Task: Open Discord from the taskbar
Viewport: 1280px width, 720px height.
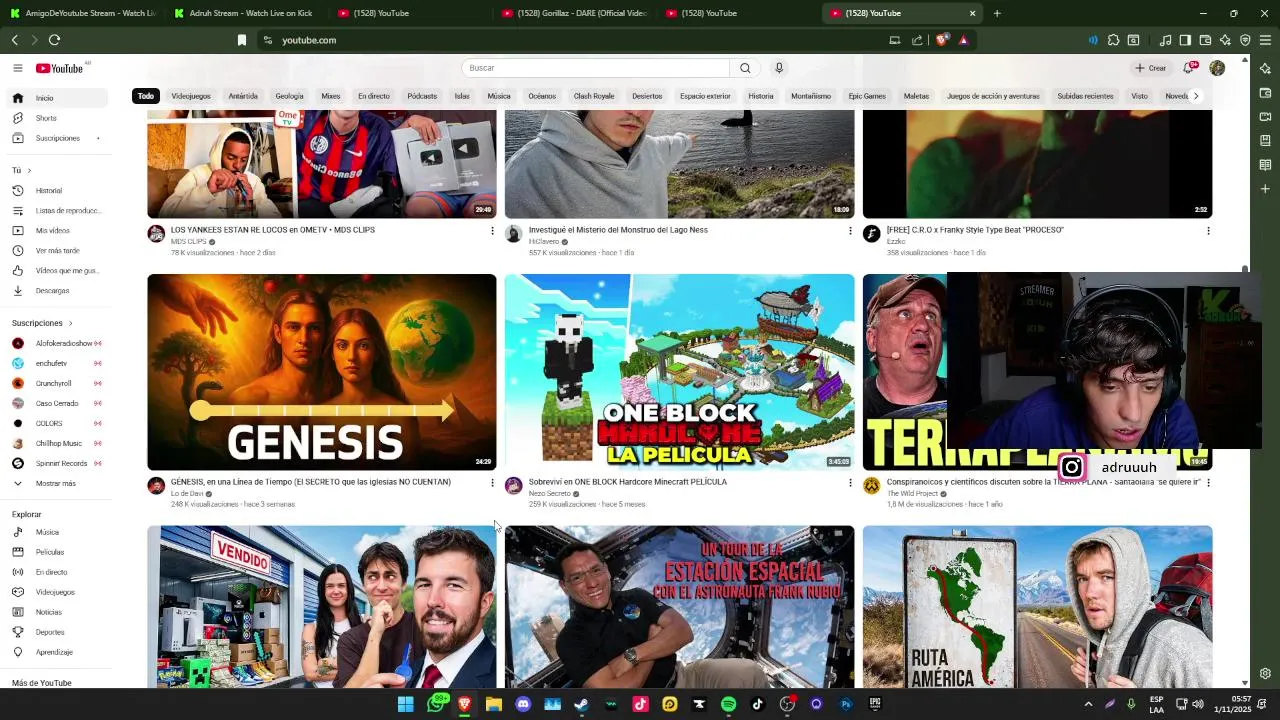Action: 523,704
